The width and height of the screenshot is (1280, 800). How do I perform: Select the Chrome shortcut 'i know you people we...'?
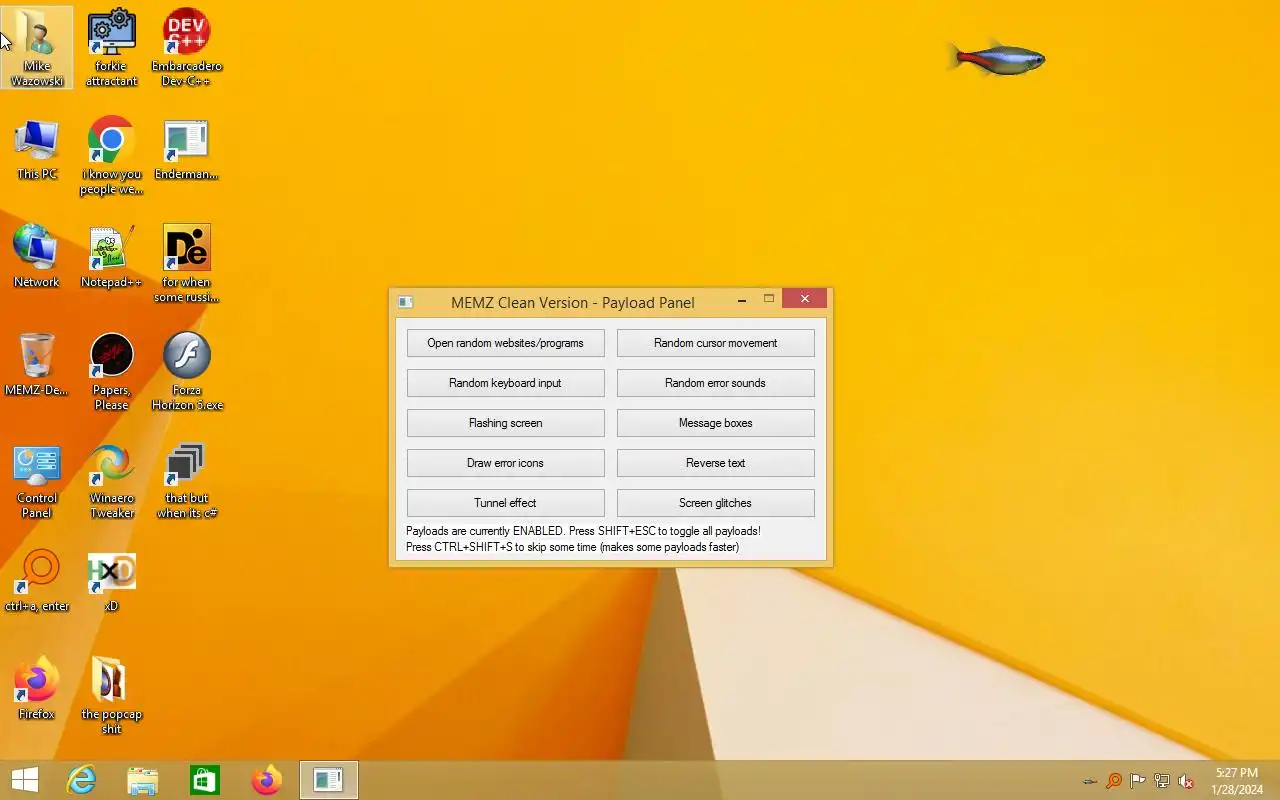point(111,156)
